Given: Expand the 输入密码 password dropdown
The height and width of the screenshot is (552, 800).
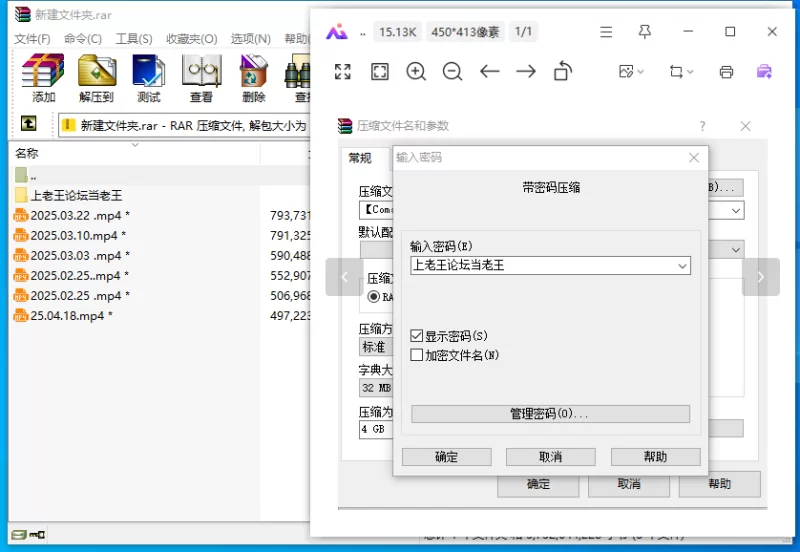Looking at the screenshot, I should pos(683,266).
